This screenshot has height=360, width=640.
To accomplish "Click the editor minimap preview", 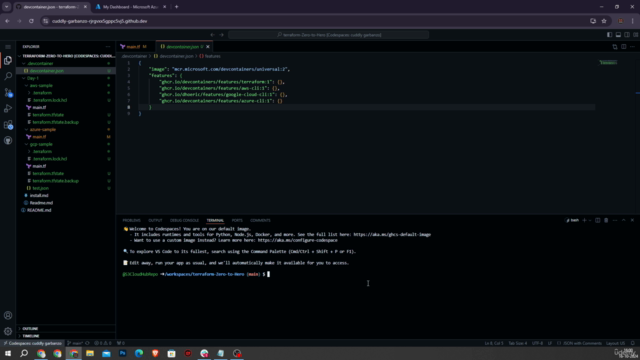I will (x=608, y=63).
